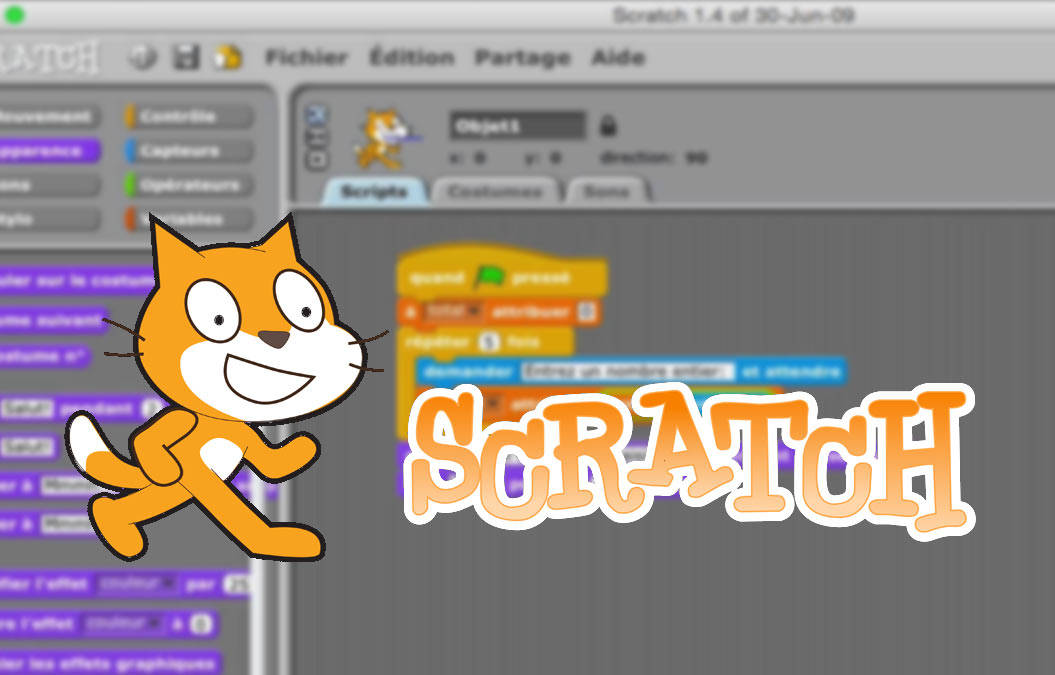Click 'Salut!' field in the 'pendant' say block
This screenshot has height=675, width=1055.
coord(27,408)
